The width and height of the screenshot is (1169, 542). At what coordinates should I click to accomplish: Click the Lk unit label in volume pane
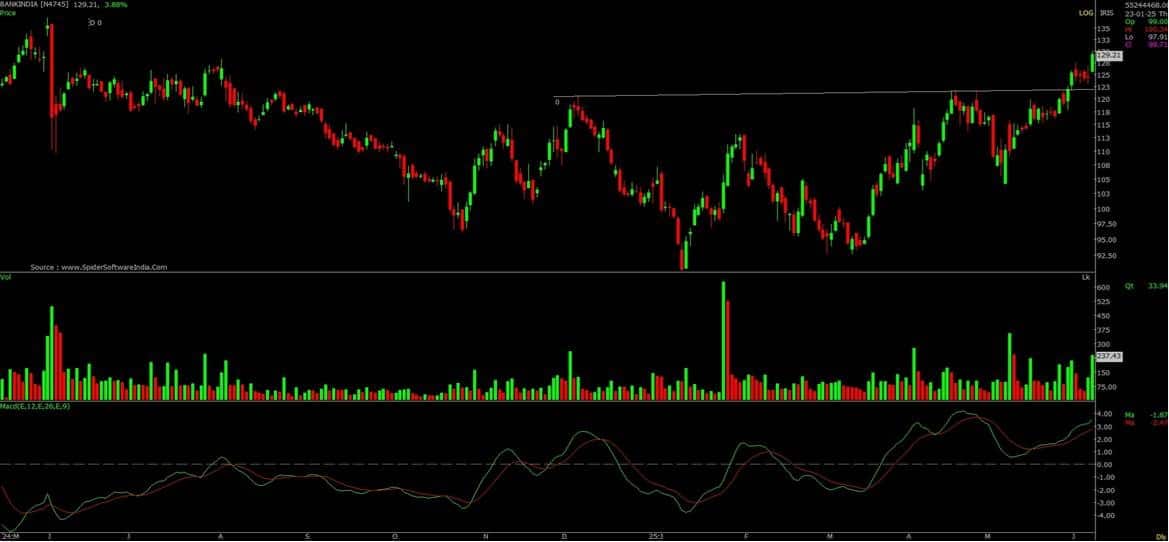[1085, 276]
